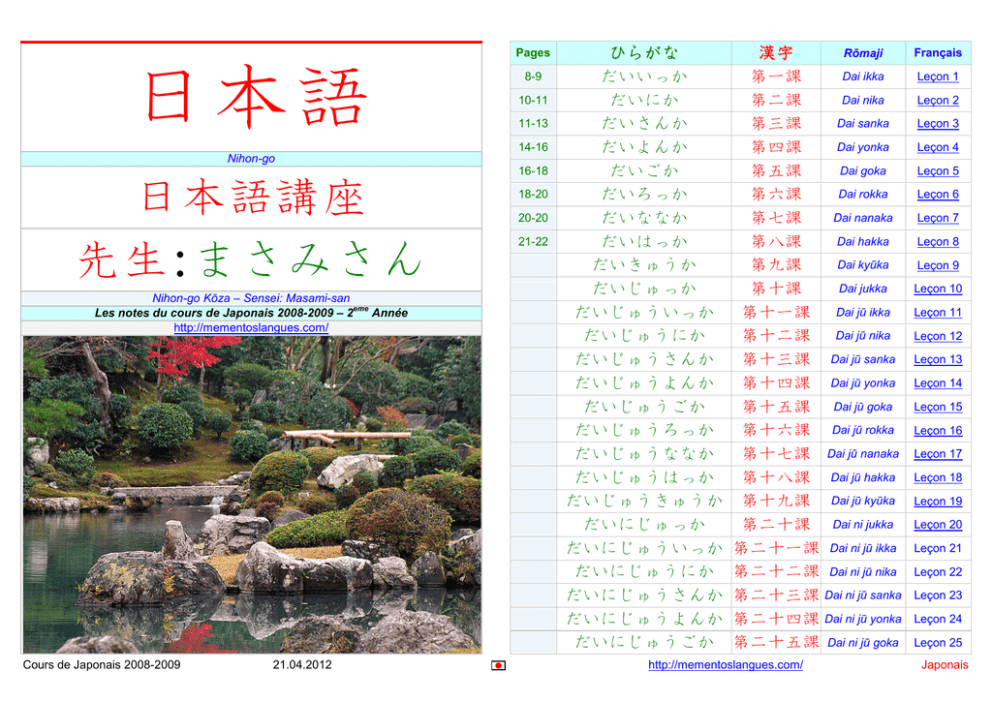Click the Rōmaji column header
992x702 pixels.
click(x=863, y=53)
